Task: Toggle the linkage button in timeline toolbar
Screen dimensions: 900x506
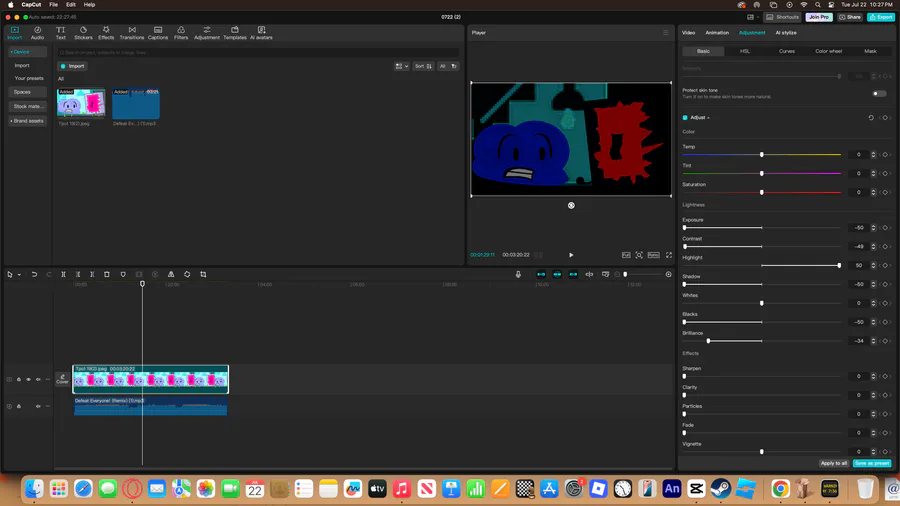Action: pyautogui.click(x=573, y=274)
